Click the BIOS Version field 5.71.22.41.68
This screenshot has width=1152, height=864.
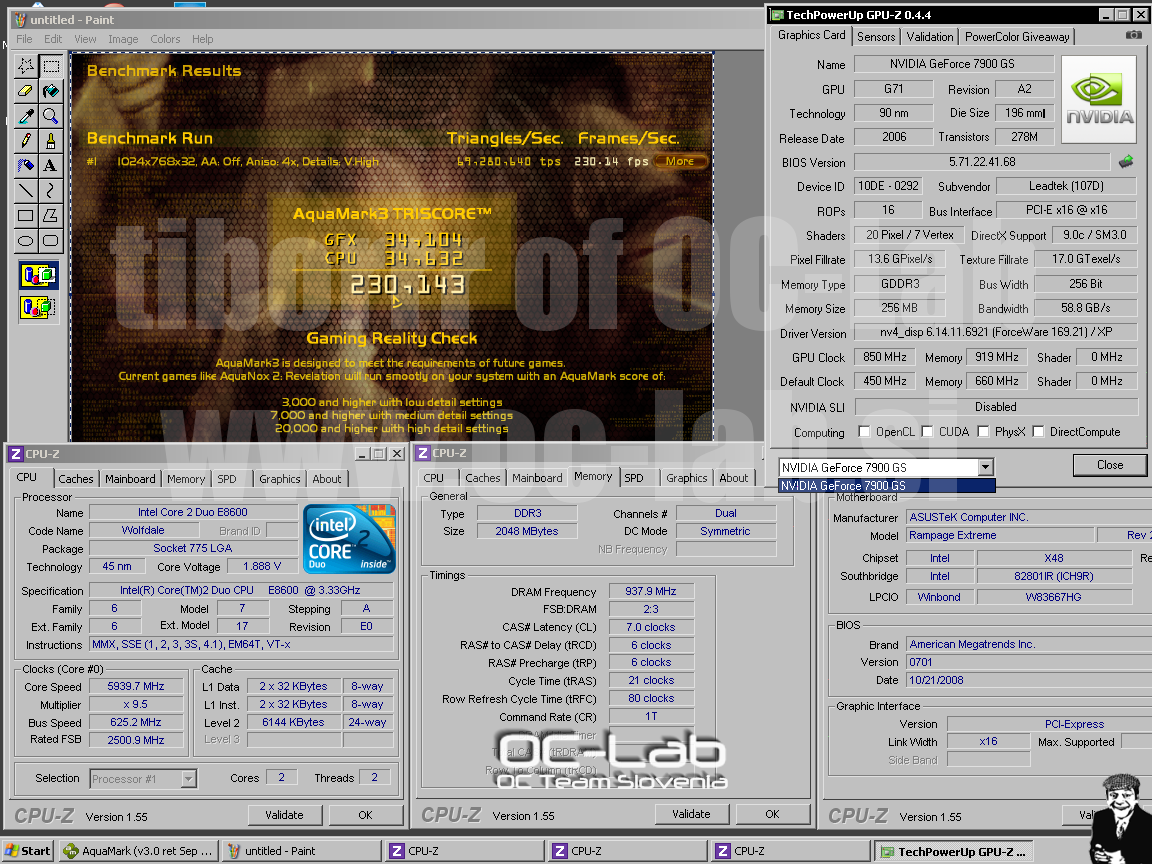coord(982,162)
